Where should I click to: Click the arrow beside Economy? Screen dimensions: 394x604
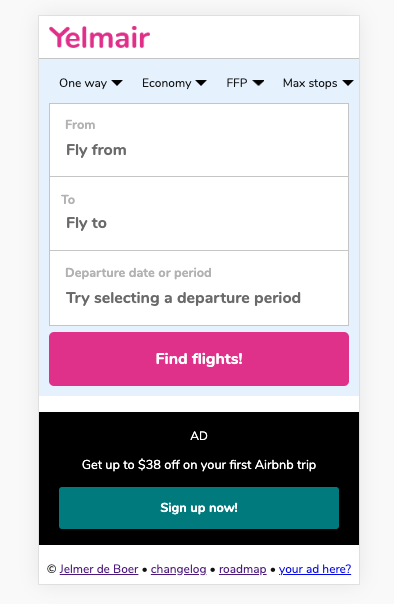coord(201,83)
